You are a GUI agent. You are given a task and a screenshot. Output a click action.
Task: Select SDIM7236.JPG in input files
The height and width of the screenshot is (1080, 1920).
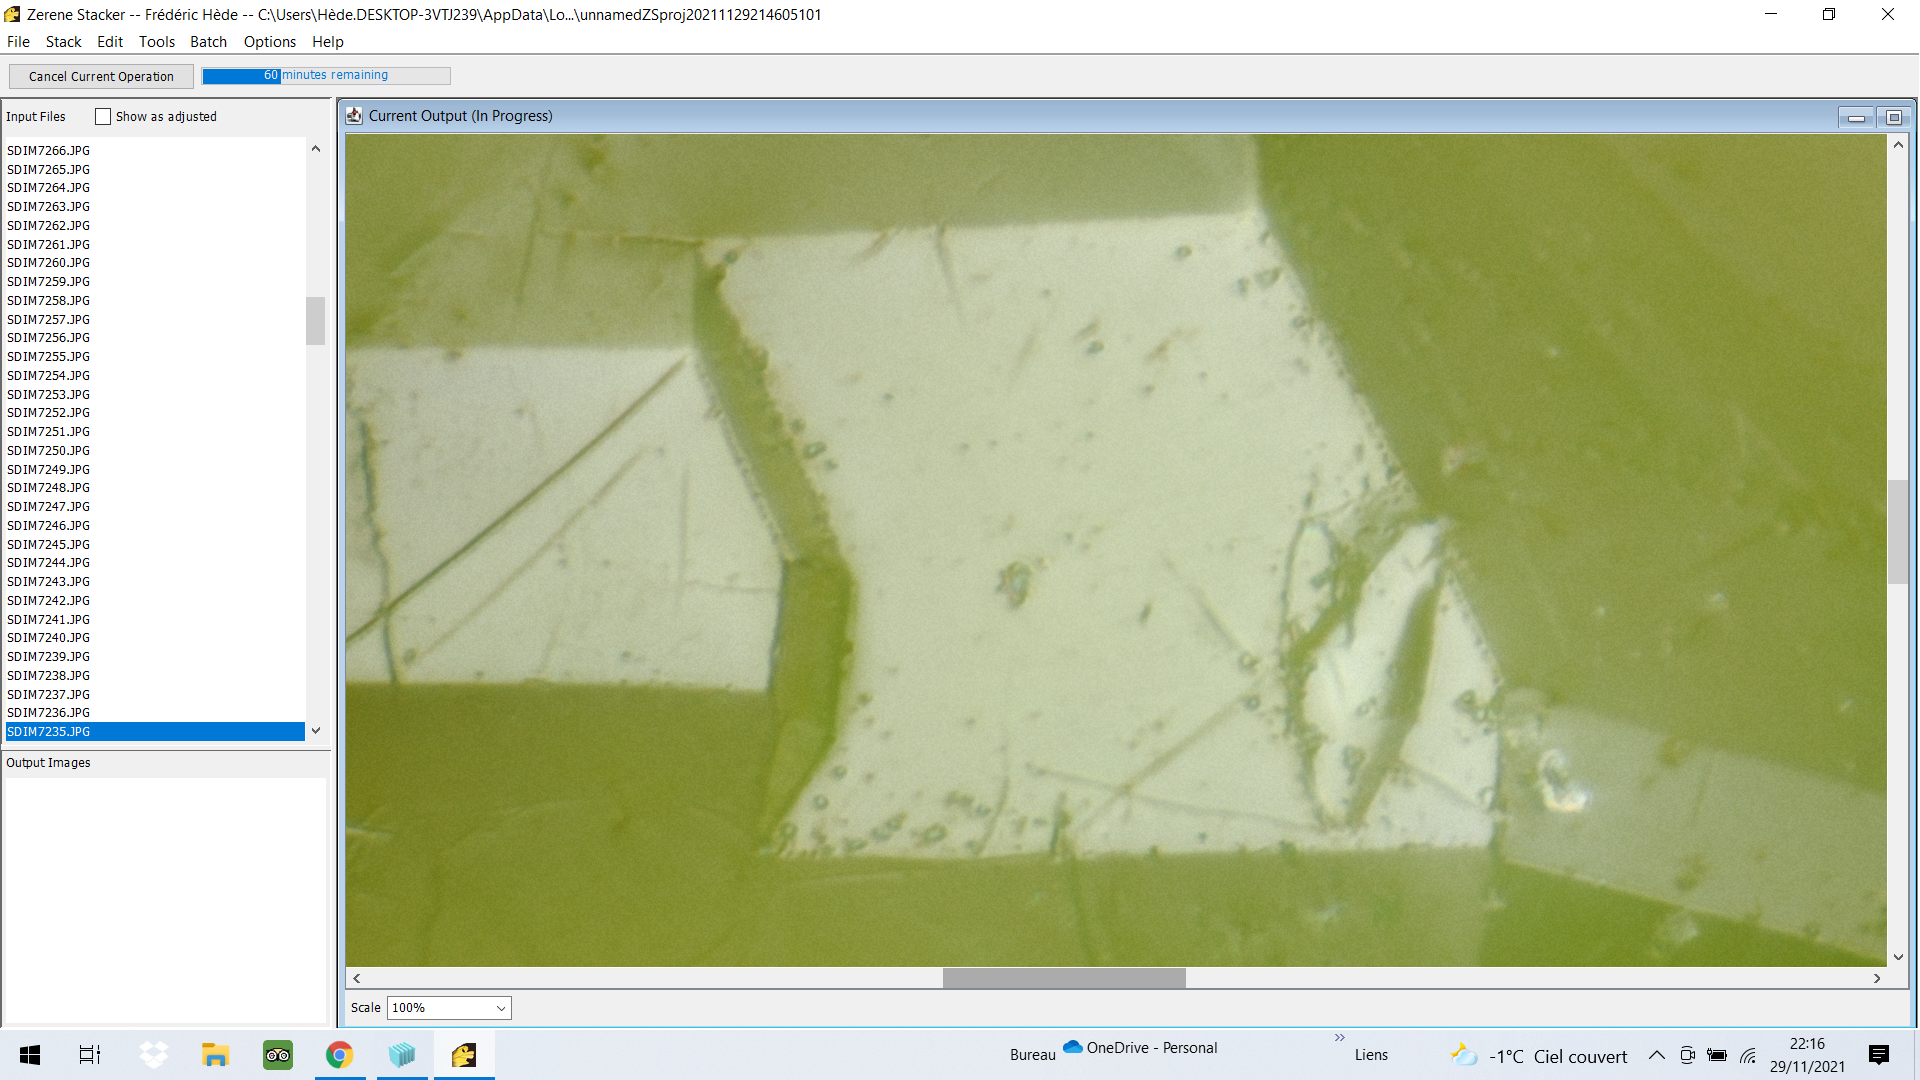[x=155, y=713]
